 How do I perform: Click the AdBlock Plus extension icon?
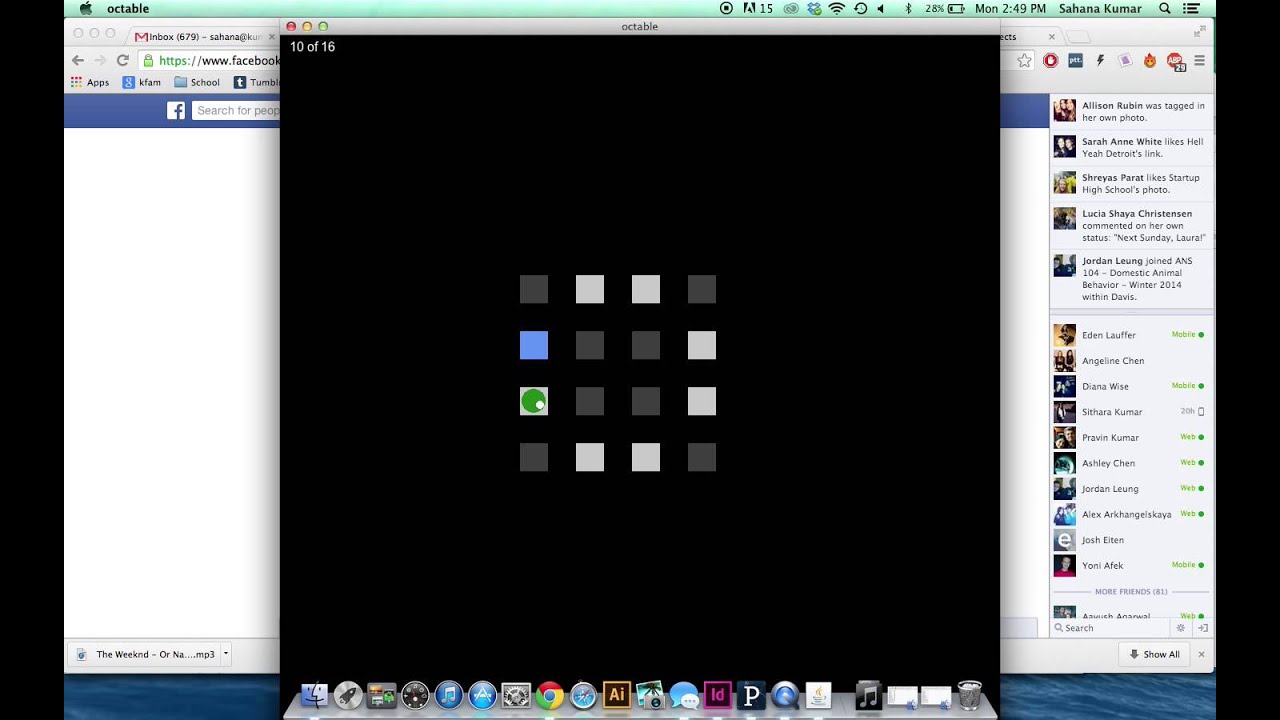point(1175,61)
